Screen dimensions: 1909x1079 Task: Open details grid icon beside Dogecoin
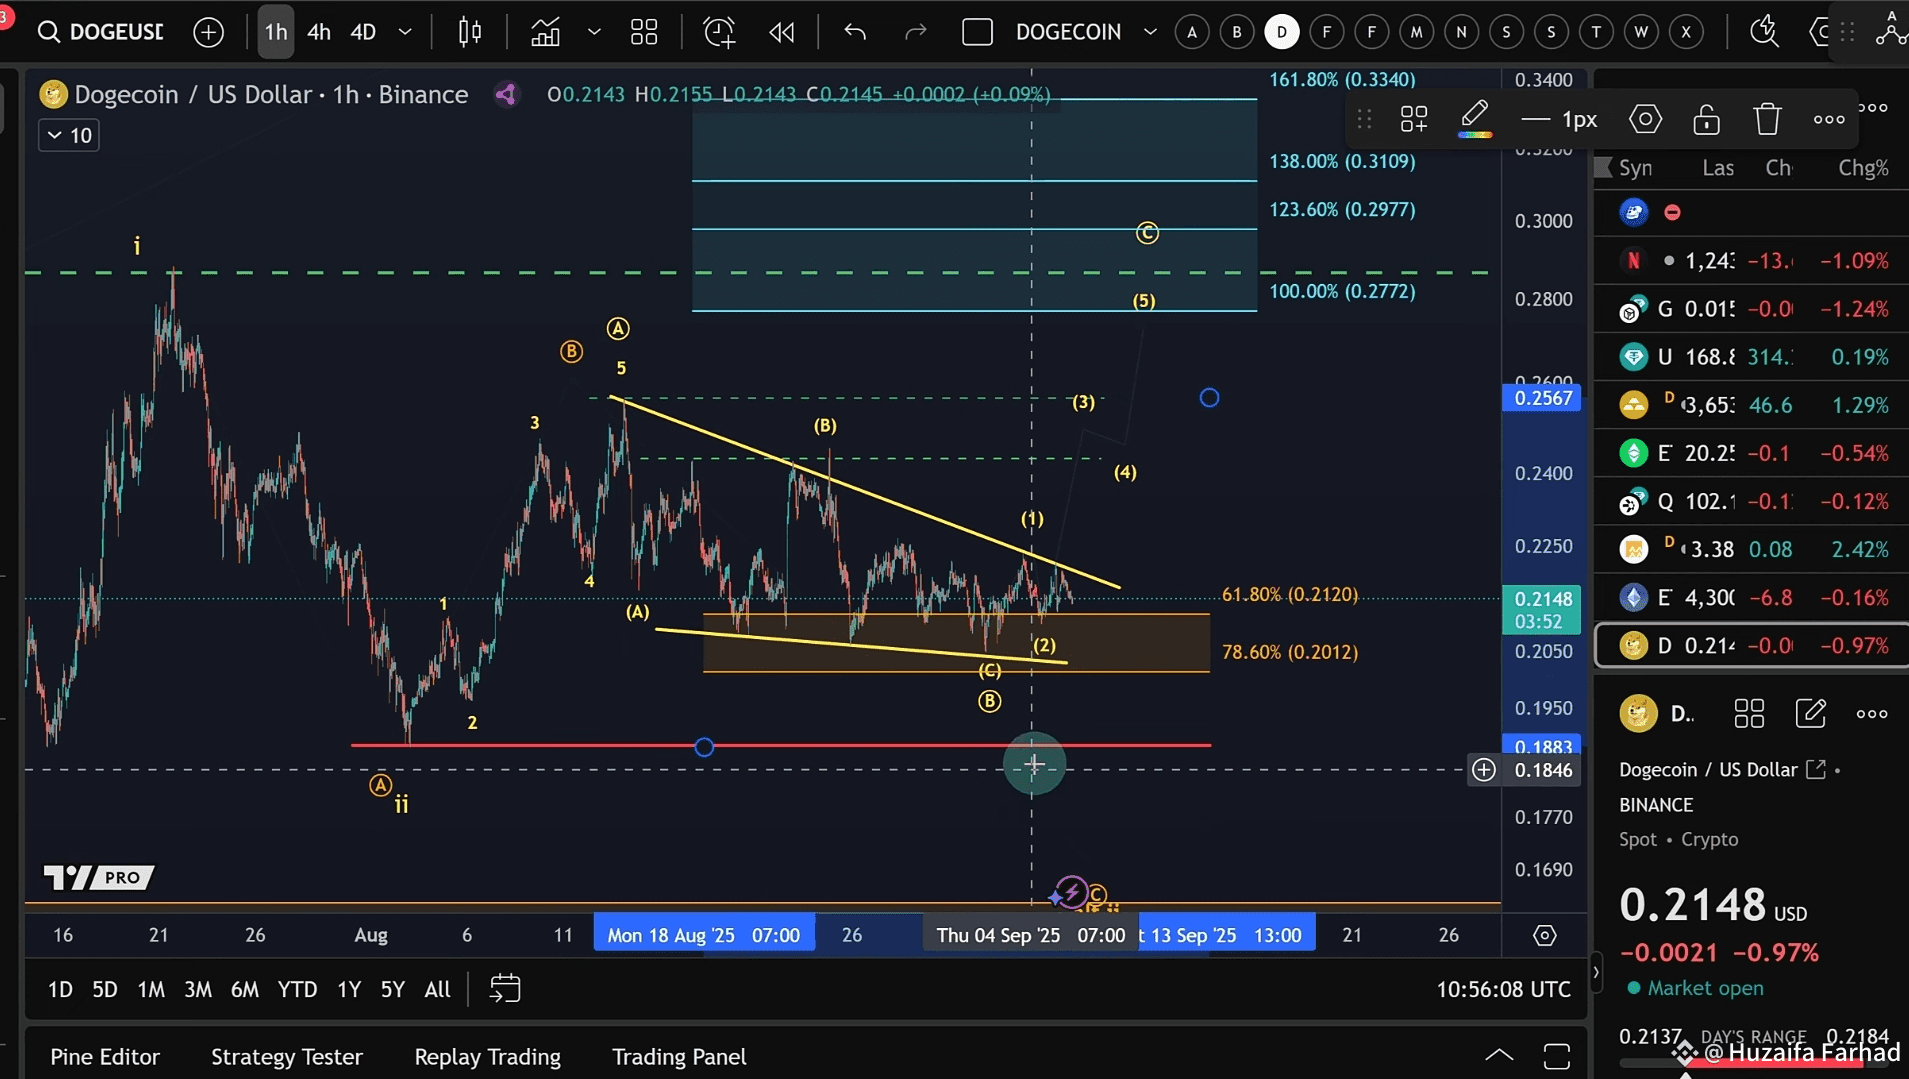1749,713
